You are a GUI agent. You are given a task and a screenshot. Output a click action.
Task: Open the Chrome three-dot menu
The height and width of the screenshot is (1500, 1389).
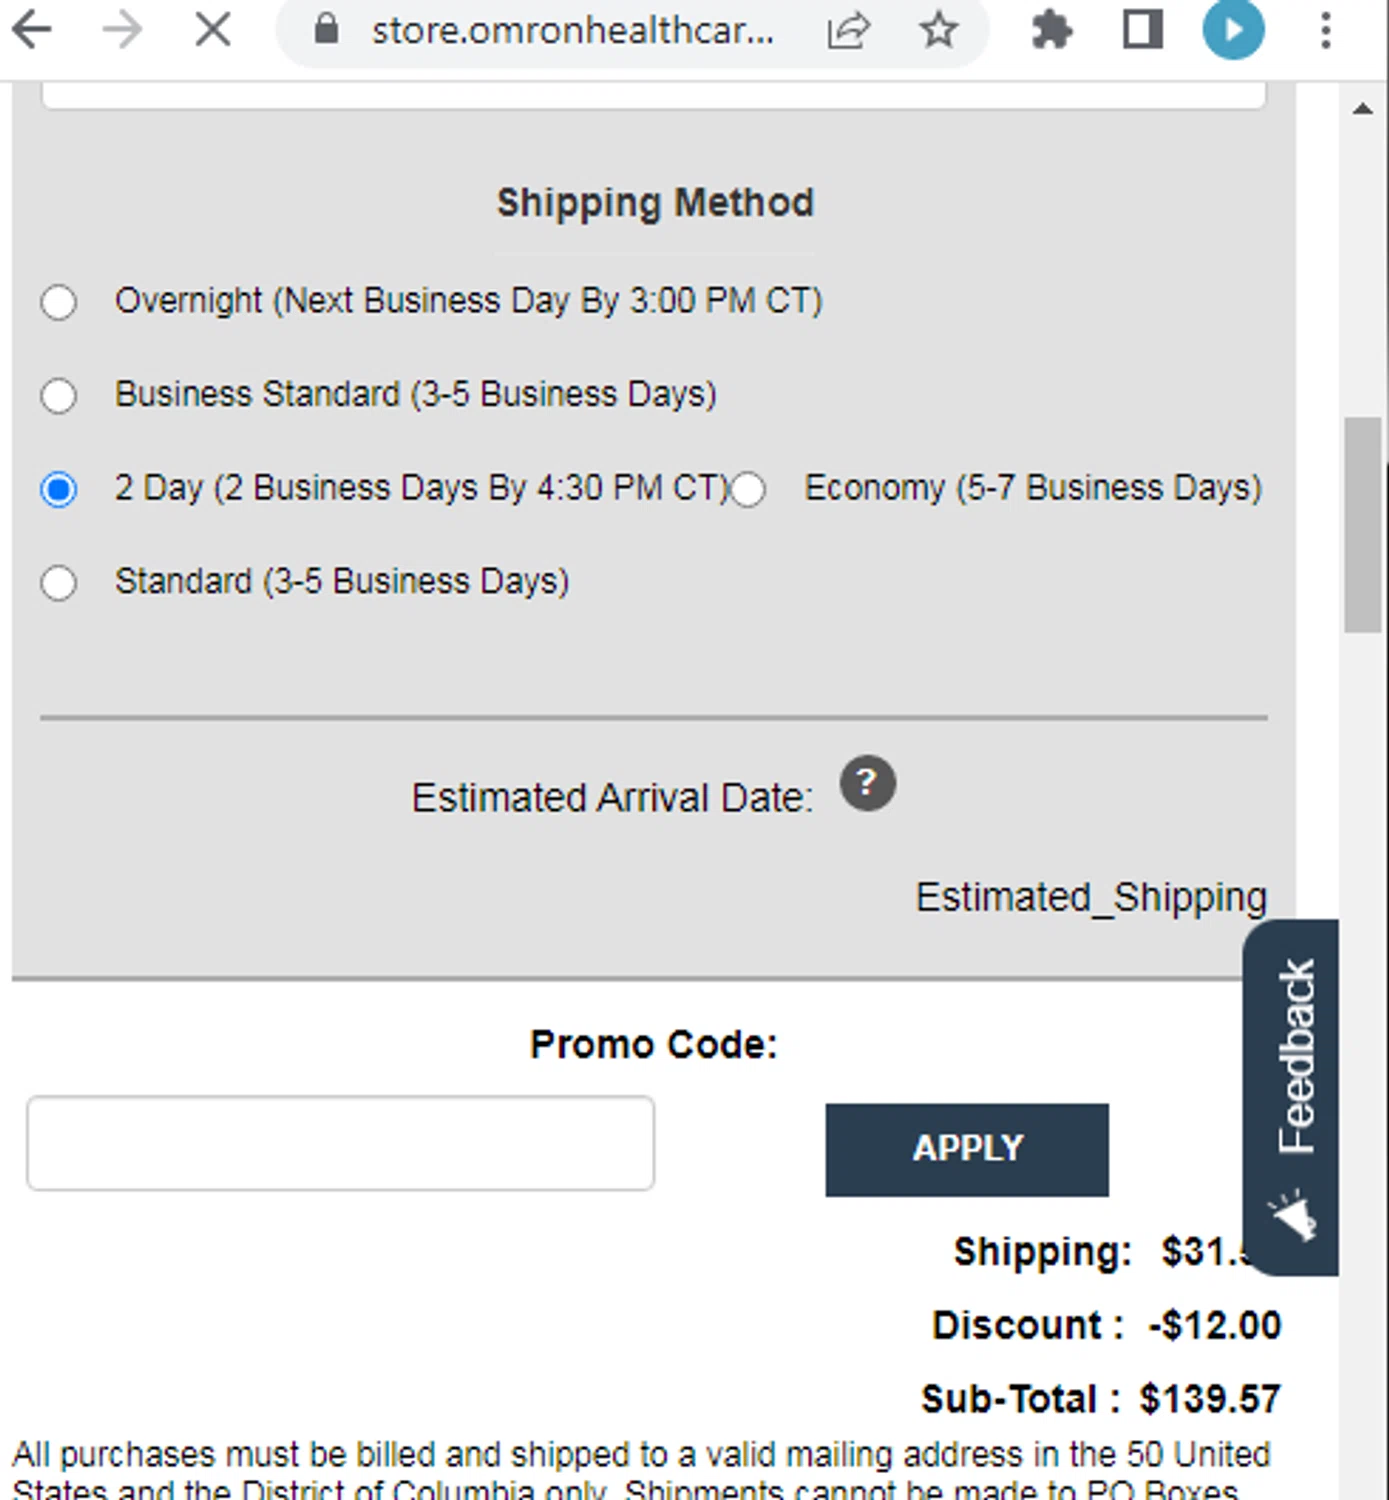[1326, 30]
